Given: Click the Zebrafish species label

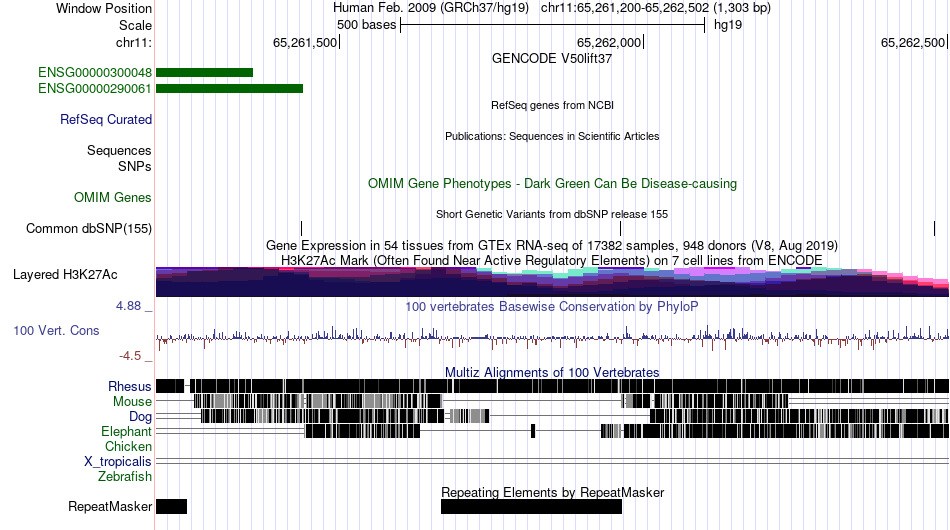Looking at the screenshot, I should [125, 477].
